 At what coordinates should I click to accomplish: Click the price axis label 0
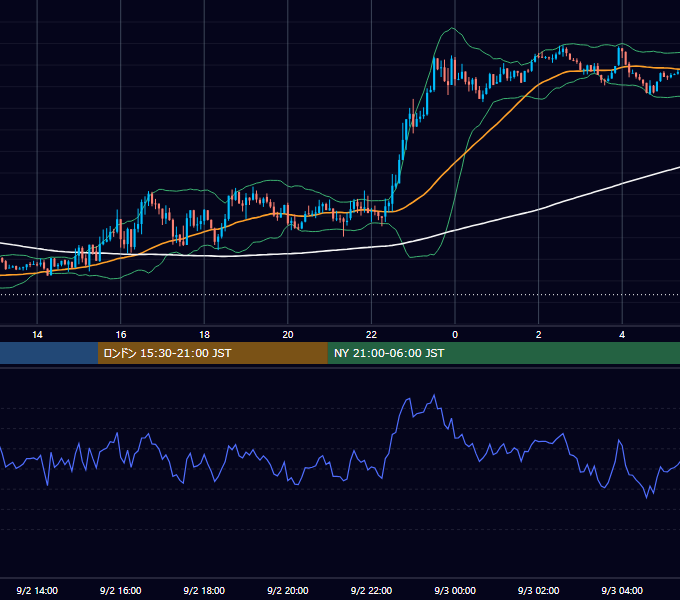coord(455,335)
